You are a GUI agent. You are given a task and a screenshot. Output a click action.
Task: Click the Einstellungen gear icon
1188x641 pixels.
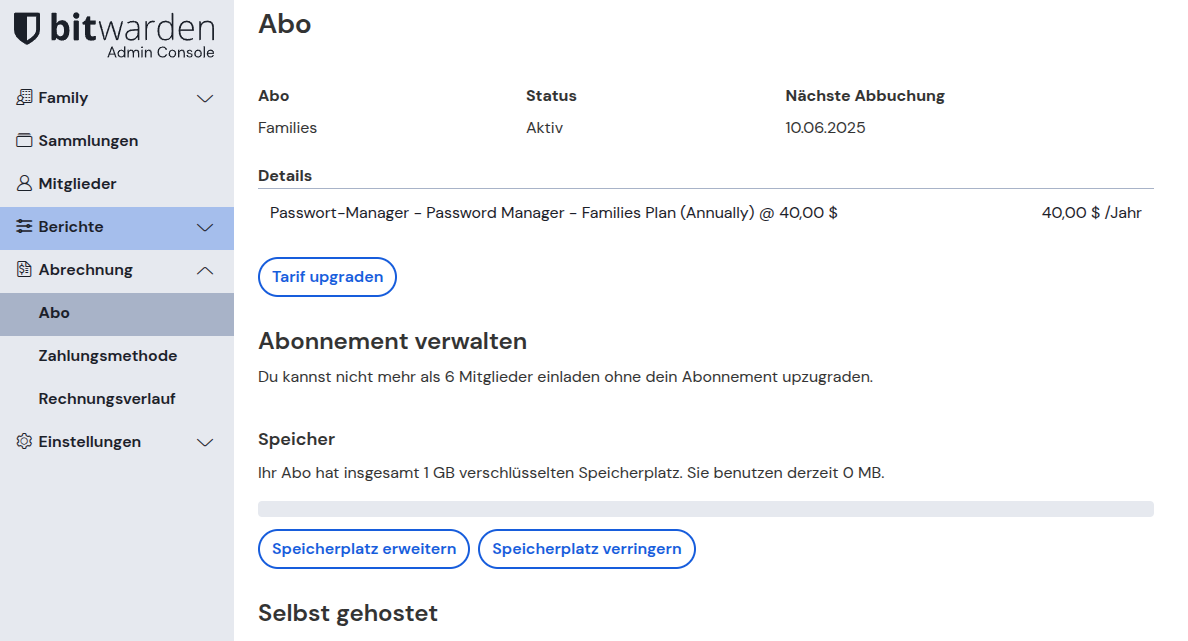point(24,442)
